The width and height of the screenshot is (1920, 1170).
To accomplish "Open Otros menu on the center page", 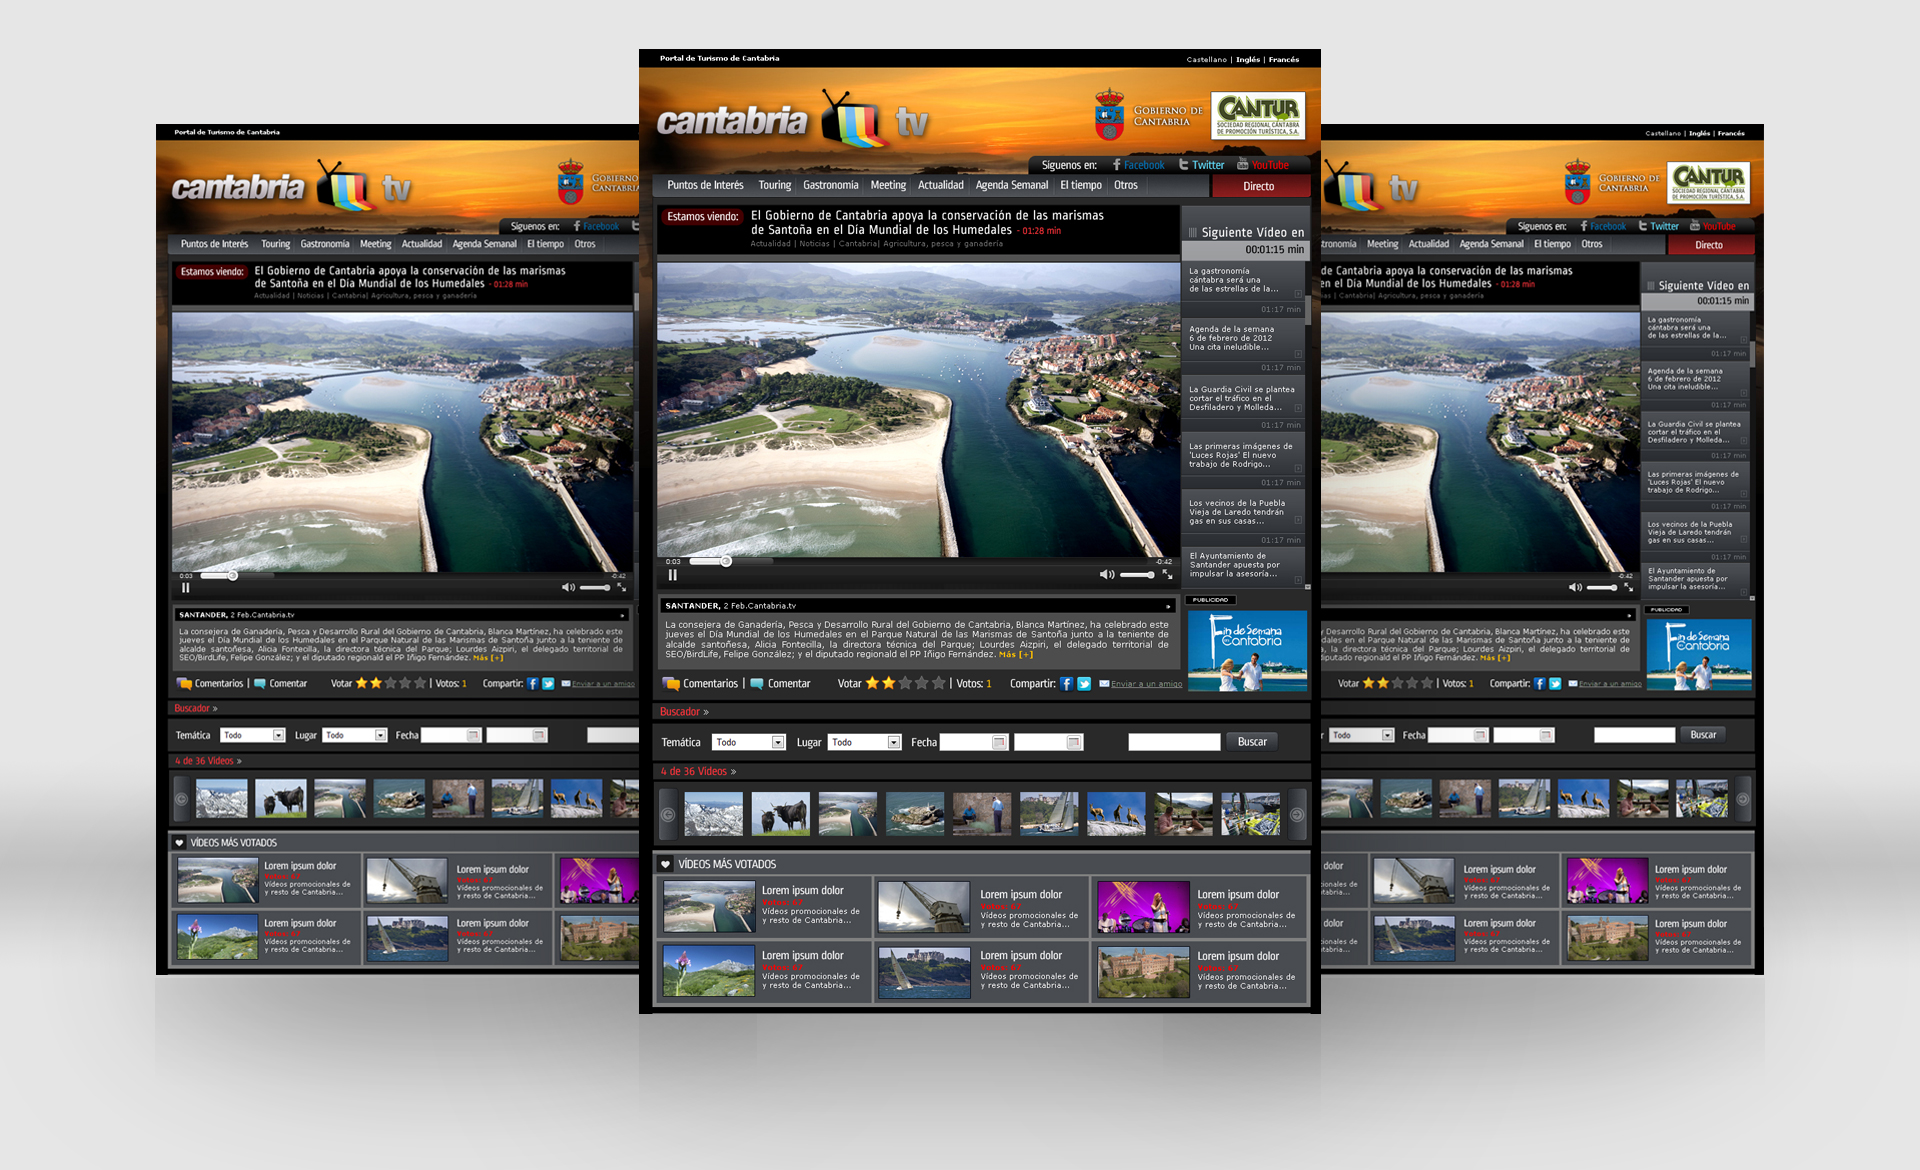I will (x=1126, y=185).
